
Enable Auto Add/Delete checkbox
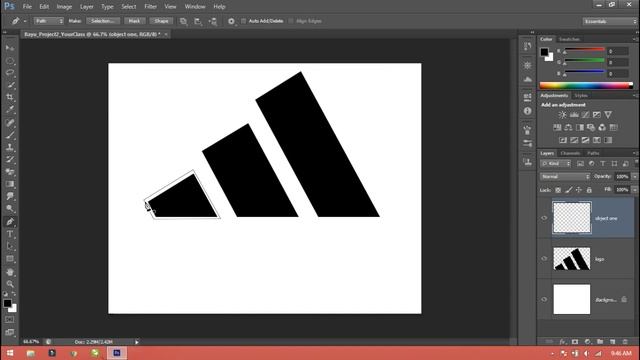coord(243,21)
